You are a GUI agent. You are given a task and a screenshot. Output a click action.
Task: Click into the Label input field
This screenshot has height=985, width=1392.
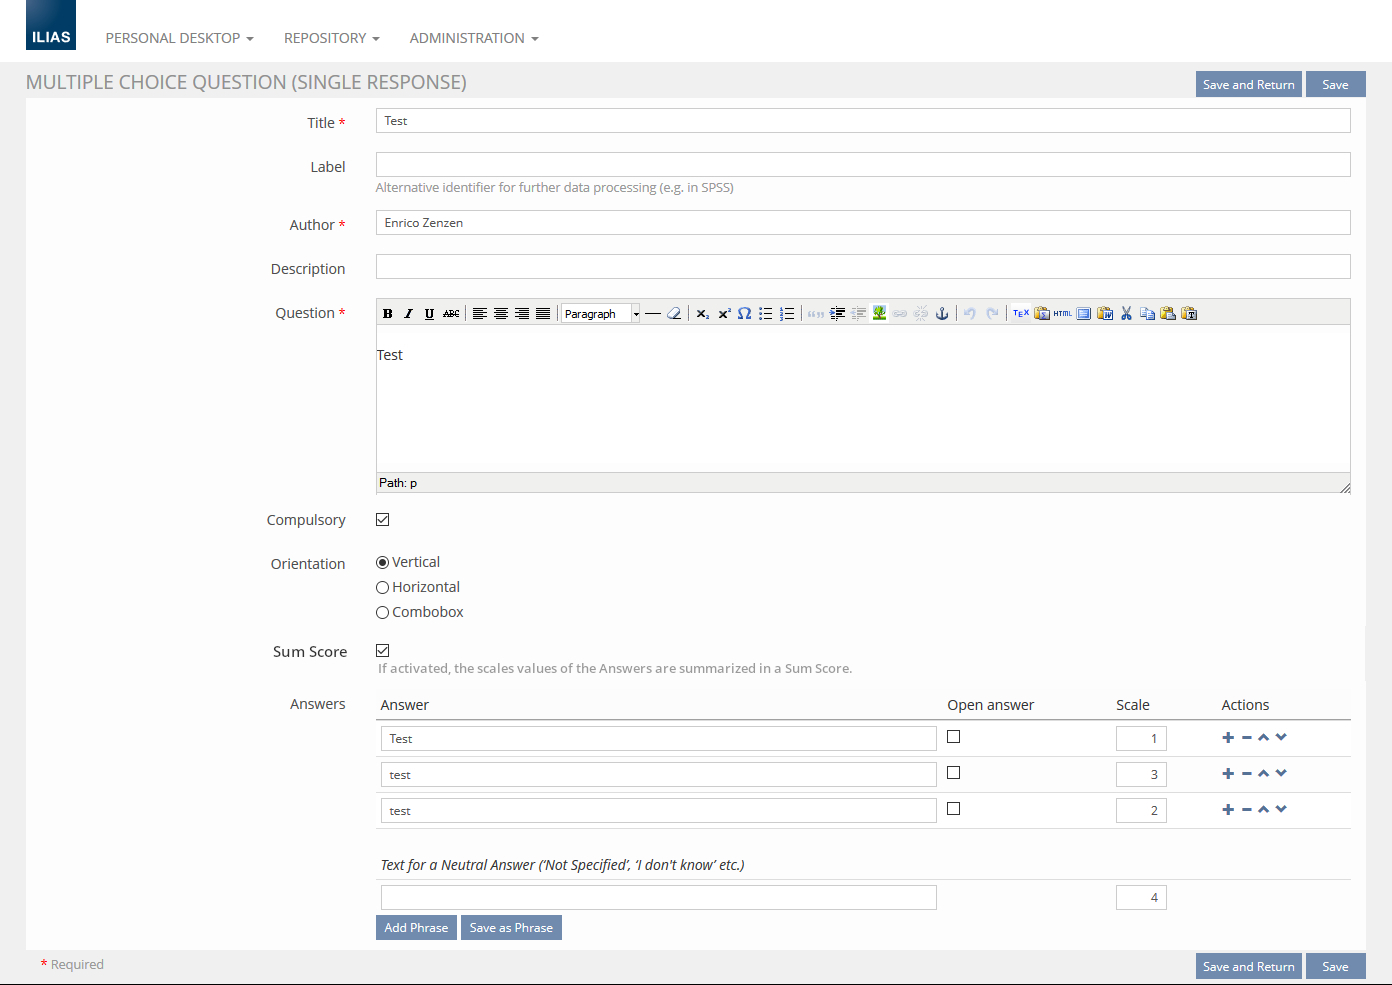pos(862,165)
